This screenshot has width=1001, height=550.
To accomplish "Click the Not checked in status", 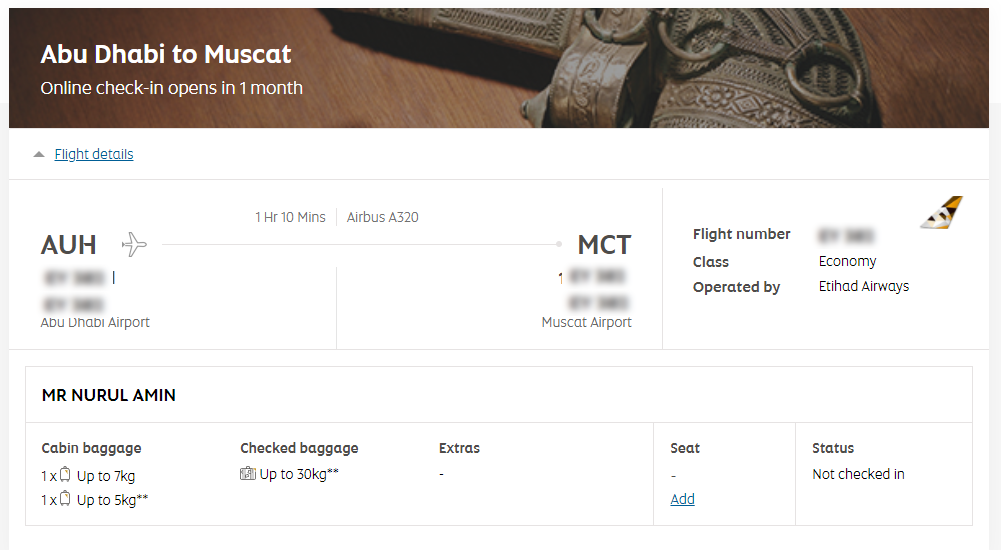I will [858, 474].
